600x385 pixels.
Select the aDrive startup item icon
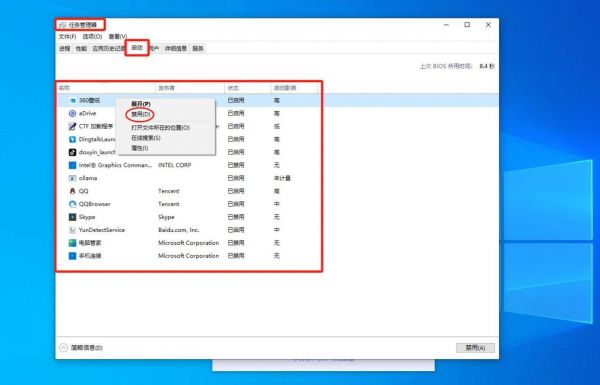click(x=72, y=113)
